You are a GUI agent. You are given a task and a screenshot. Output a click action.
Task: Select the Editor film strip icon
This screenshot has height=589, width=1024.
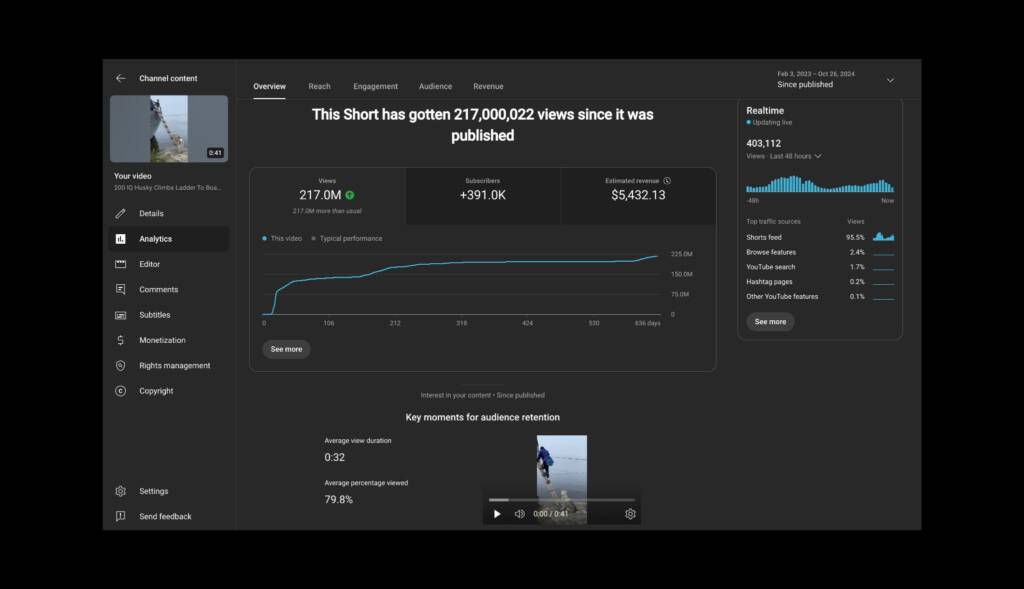pyautogui.click(x=120, y=264)
